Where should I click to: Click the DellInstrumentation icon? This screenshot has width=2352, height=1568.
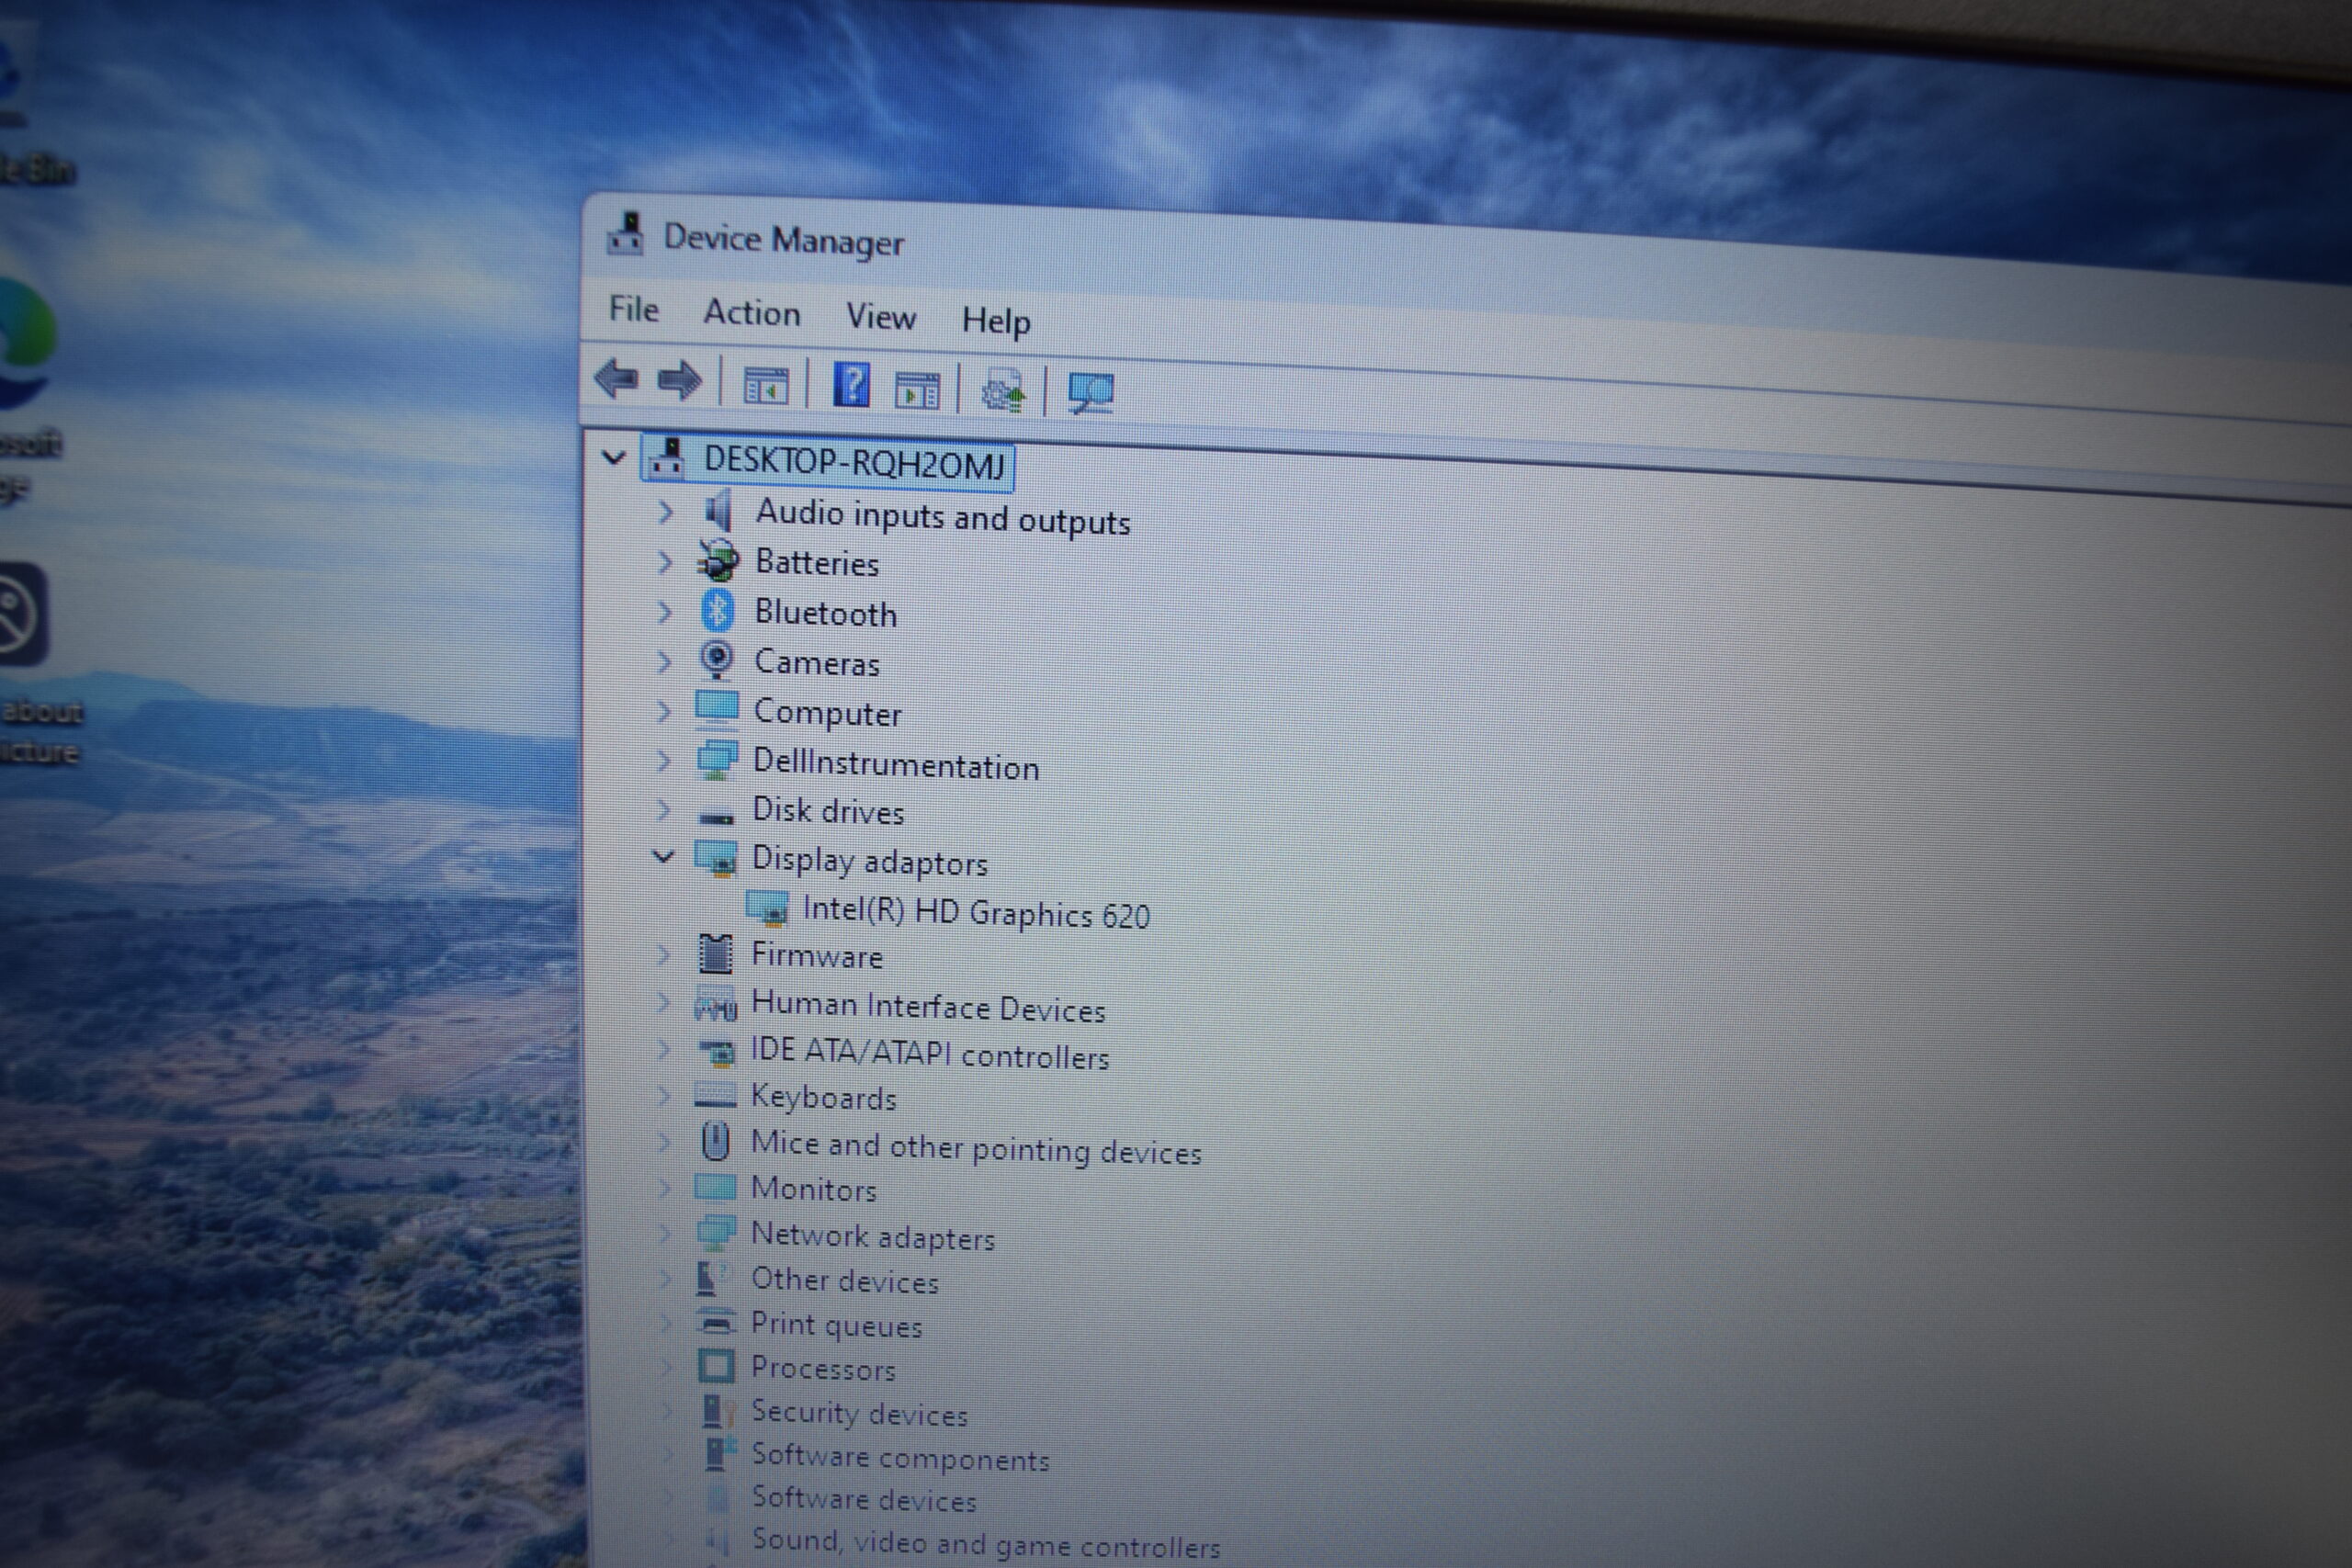tap(716, 760)
